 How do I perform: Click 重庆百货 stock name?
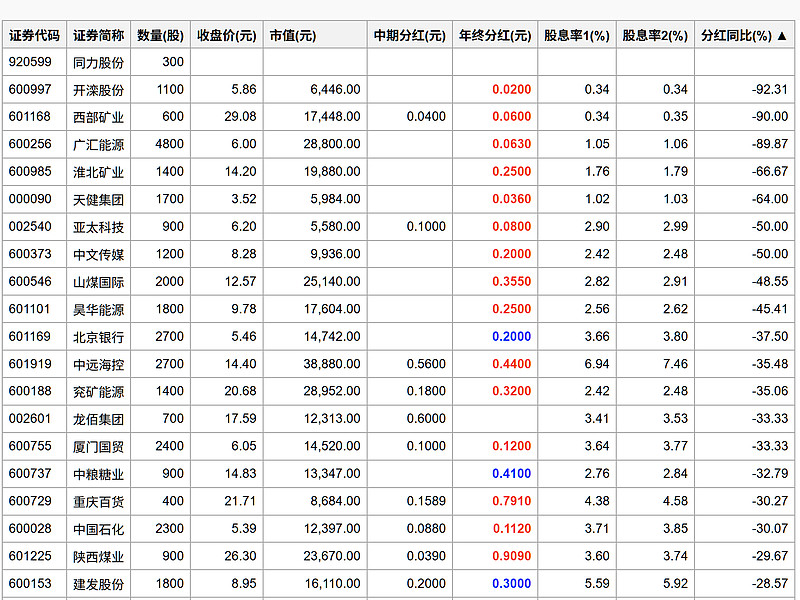click(98, 502)
